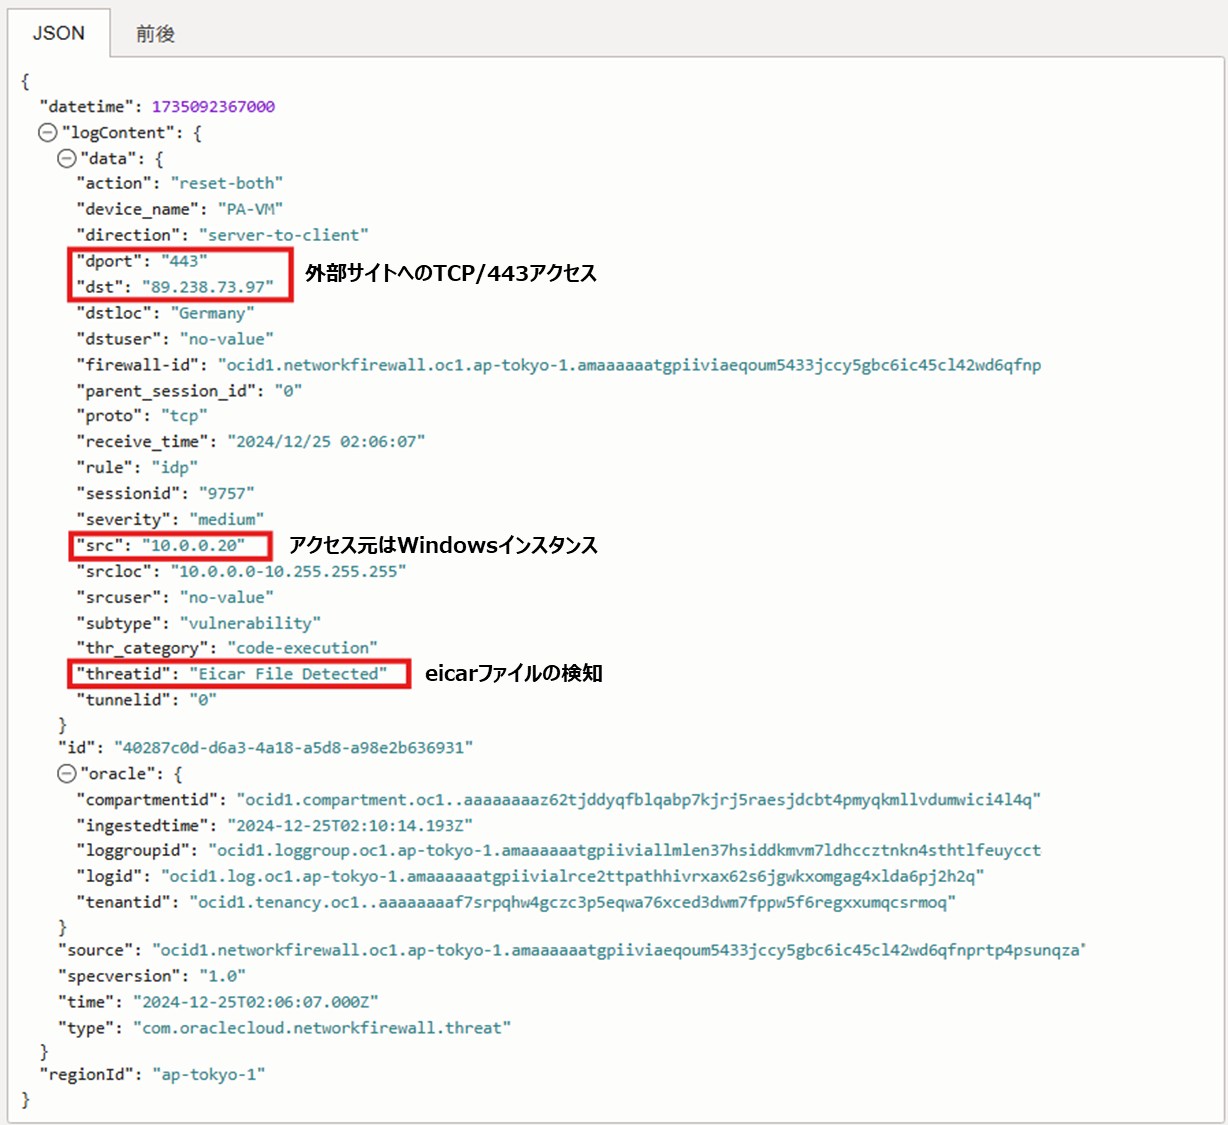Click the dstloc value Germany
The width and height of the screenshot is (1228, 1125).
click(x=212, y=313)
